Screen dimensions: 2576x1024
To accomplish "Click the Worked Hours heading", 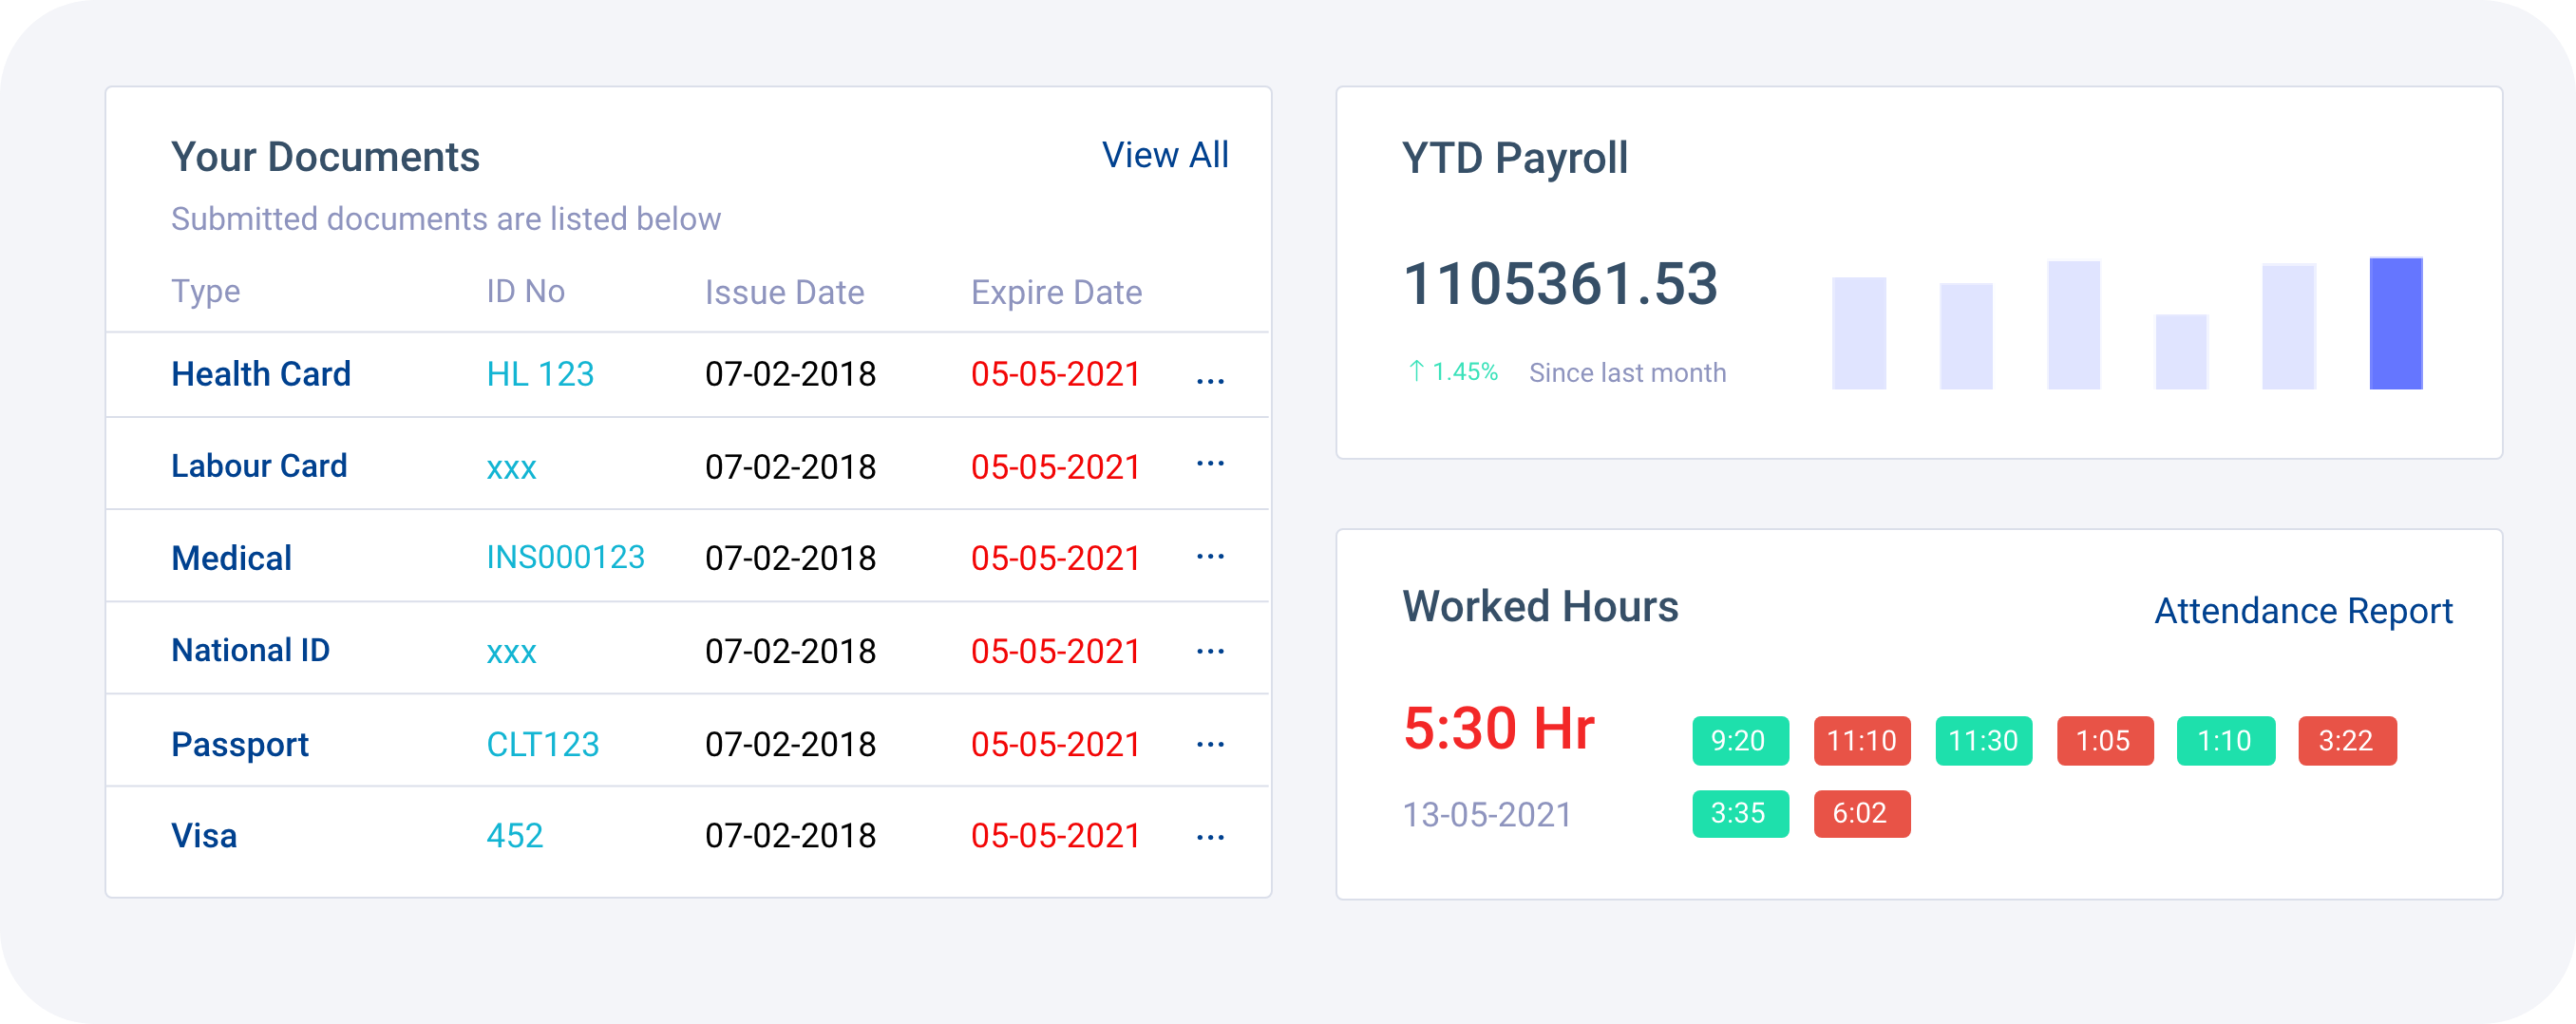I will (1540, 607).
